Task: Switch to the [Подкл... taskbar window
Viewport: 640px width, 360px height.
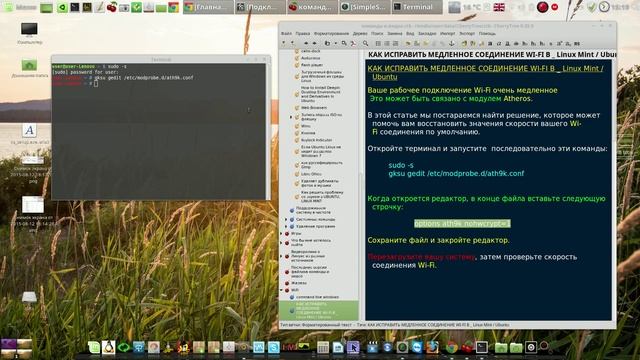Action: (260, 7)
